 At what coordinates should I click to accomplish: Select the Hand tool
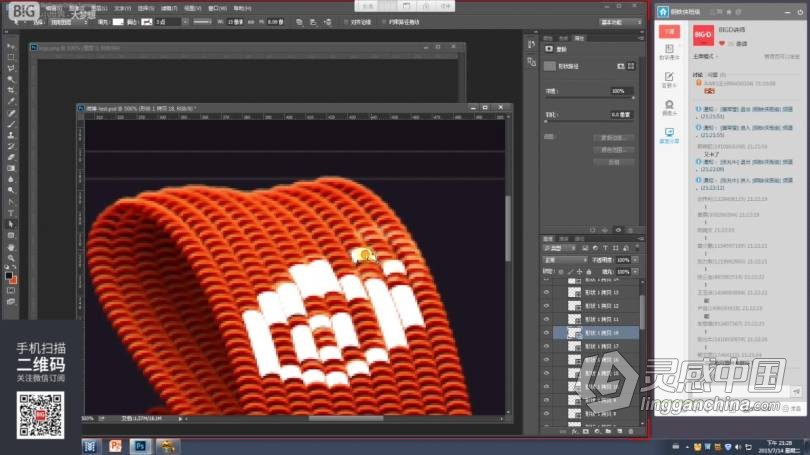(x=11, y=247)
